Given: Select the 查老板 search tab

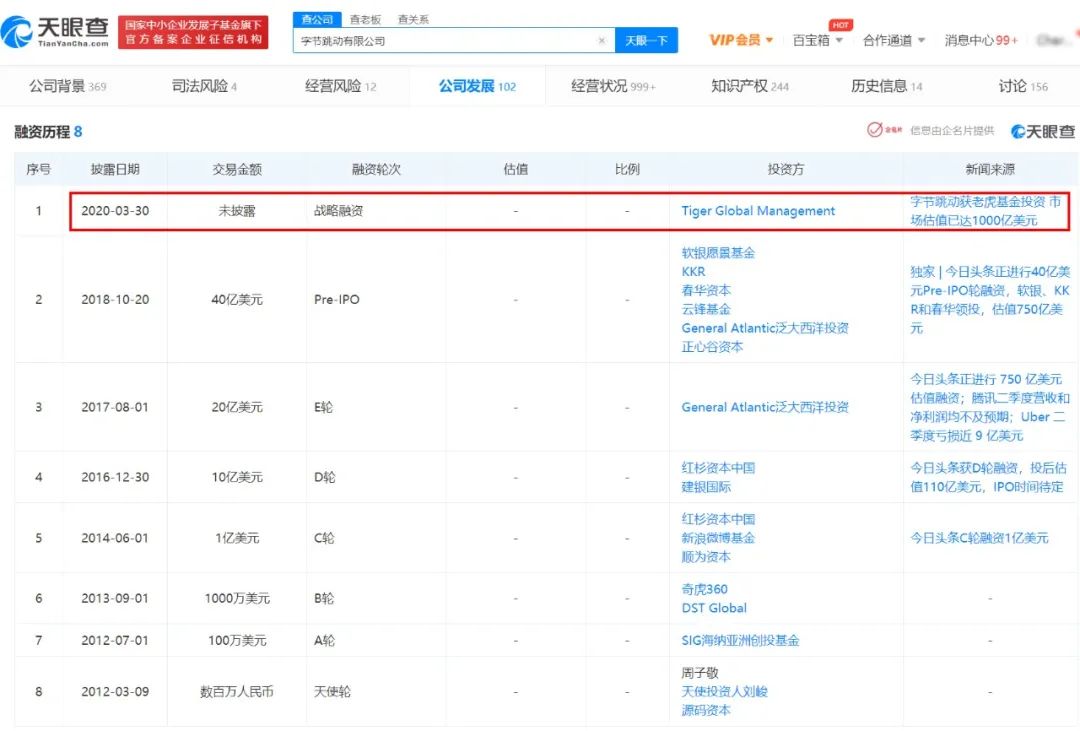Looking at the screenshot, I should coord(365,19).
